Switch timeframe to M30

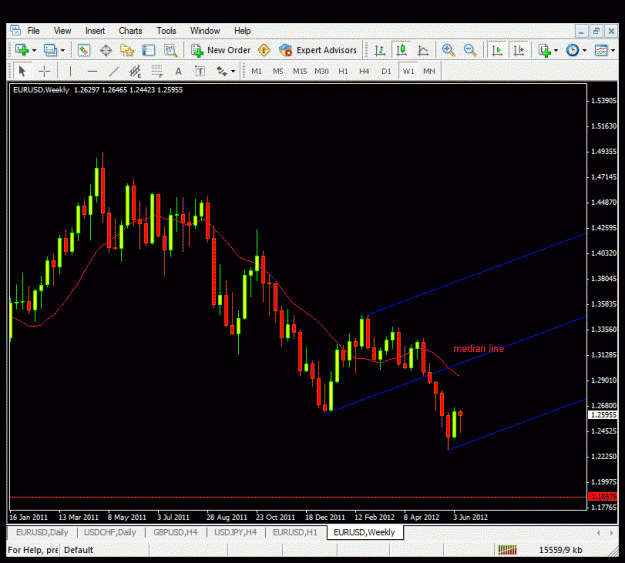pos(321,71)
